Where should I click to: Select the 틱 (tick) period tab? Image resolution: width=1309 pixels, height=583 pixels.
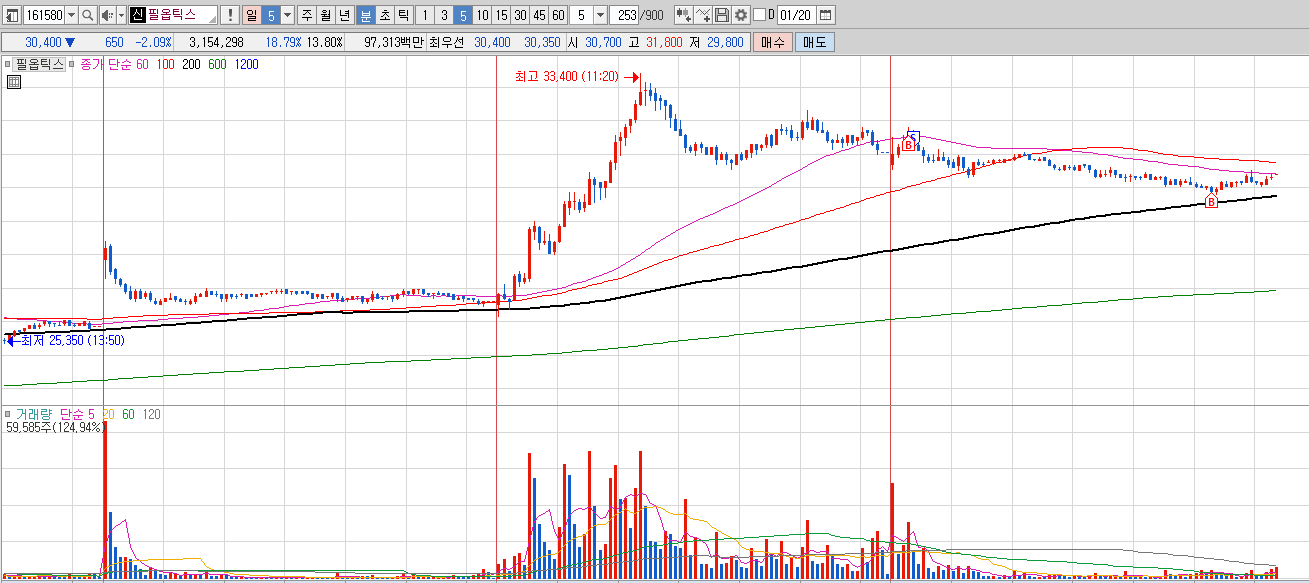[x=404, y=15]
